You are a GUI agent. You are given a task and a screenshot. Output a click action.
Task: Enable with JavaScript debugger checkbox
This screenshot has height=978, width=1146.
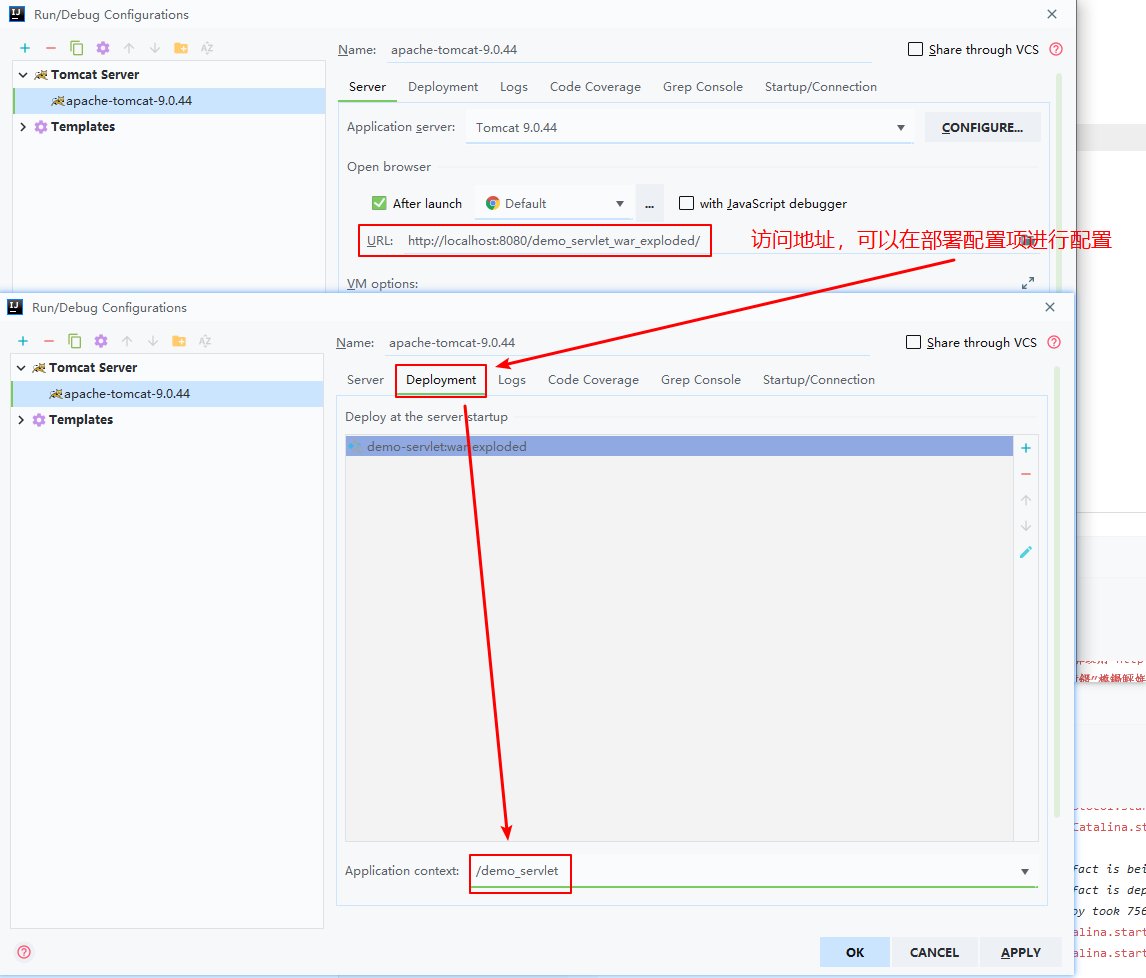point(686,203)
